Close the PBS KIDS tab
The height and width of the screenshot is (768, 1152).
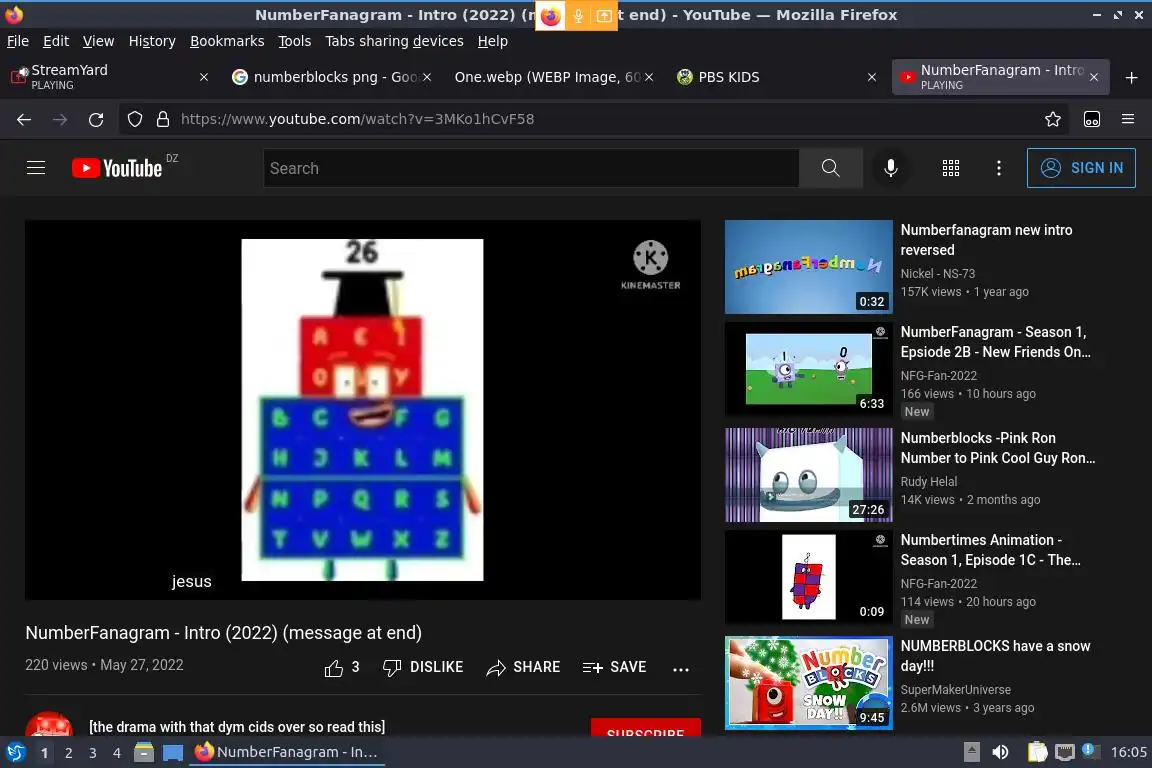(x=872, y=77)
